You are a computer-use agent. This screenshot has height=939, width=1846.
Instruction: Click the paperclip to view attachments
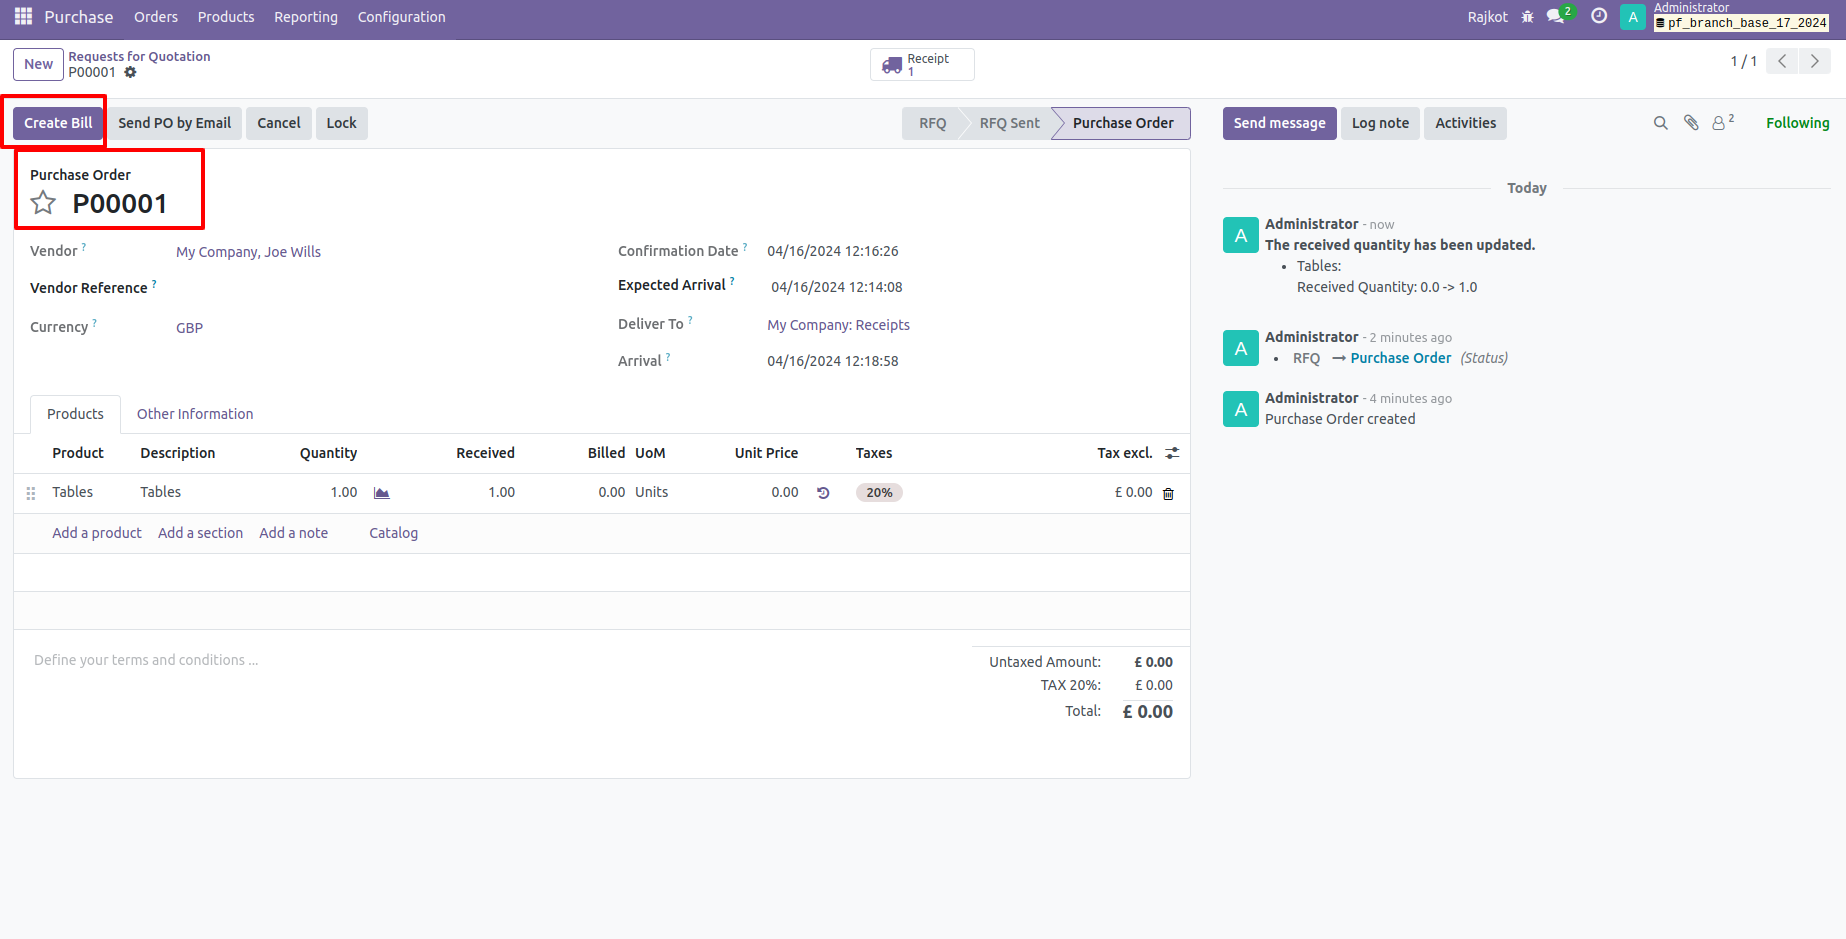[x=1691, y=122]
